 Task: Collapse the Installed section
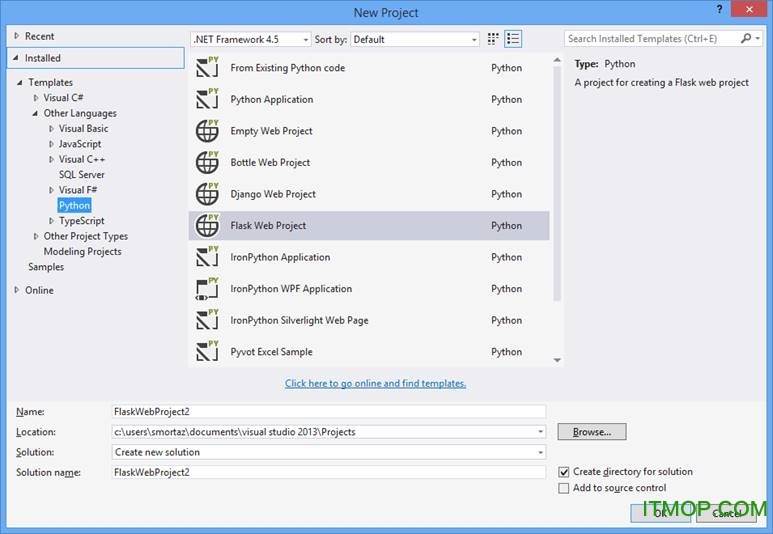coord(16,58)
